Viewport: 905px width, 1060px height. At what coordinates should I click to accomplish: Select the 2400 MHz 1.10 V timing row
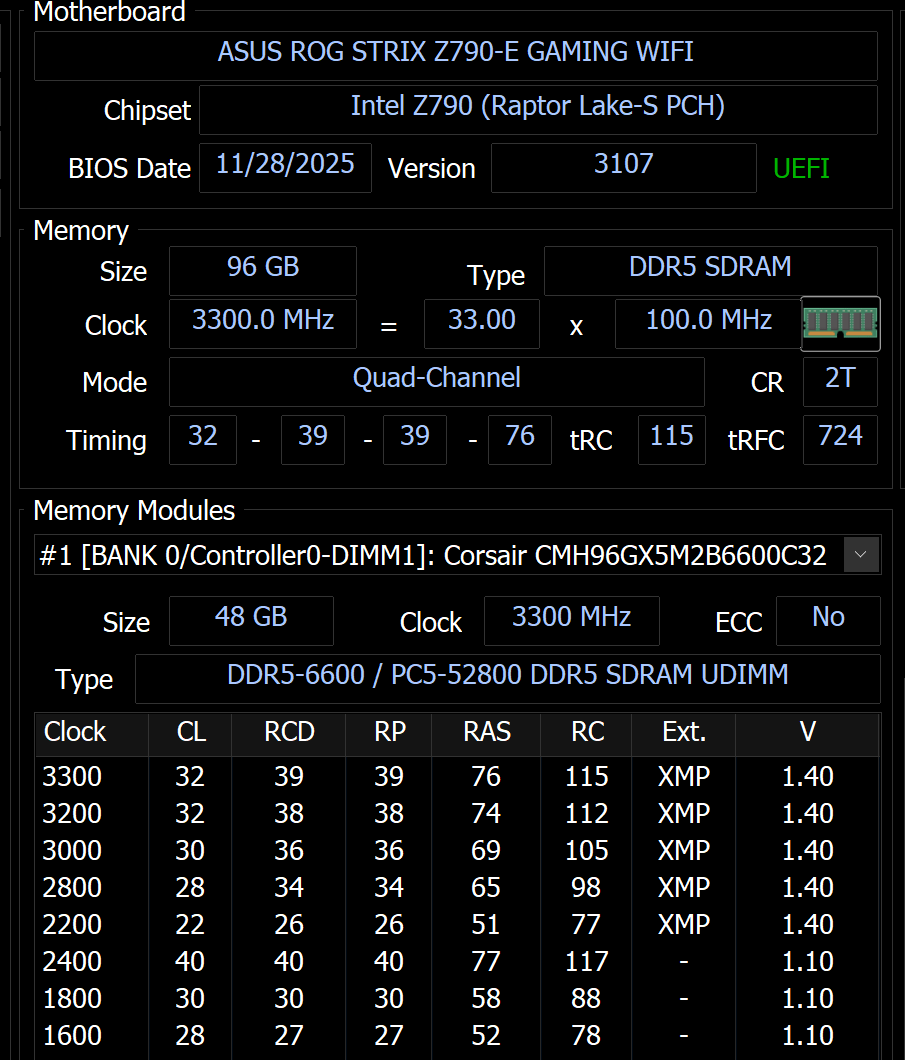click(438, 961)
